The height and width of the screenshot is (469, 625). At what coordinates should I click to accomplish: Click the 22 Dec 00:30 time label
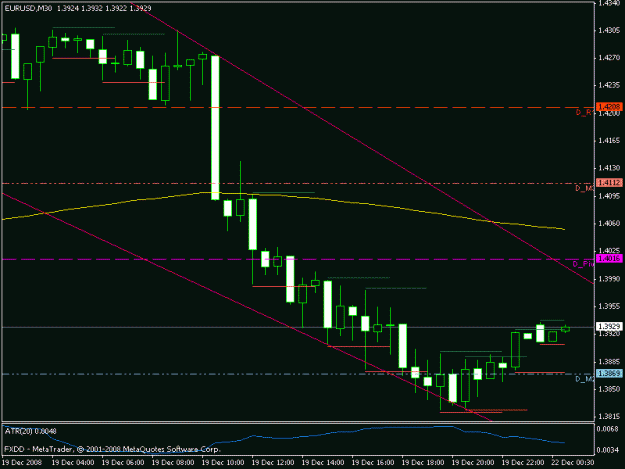[573, 463]
